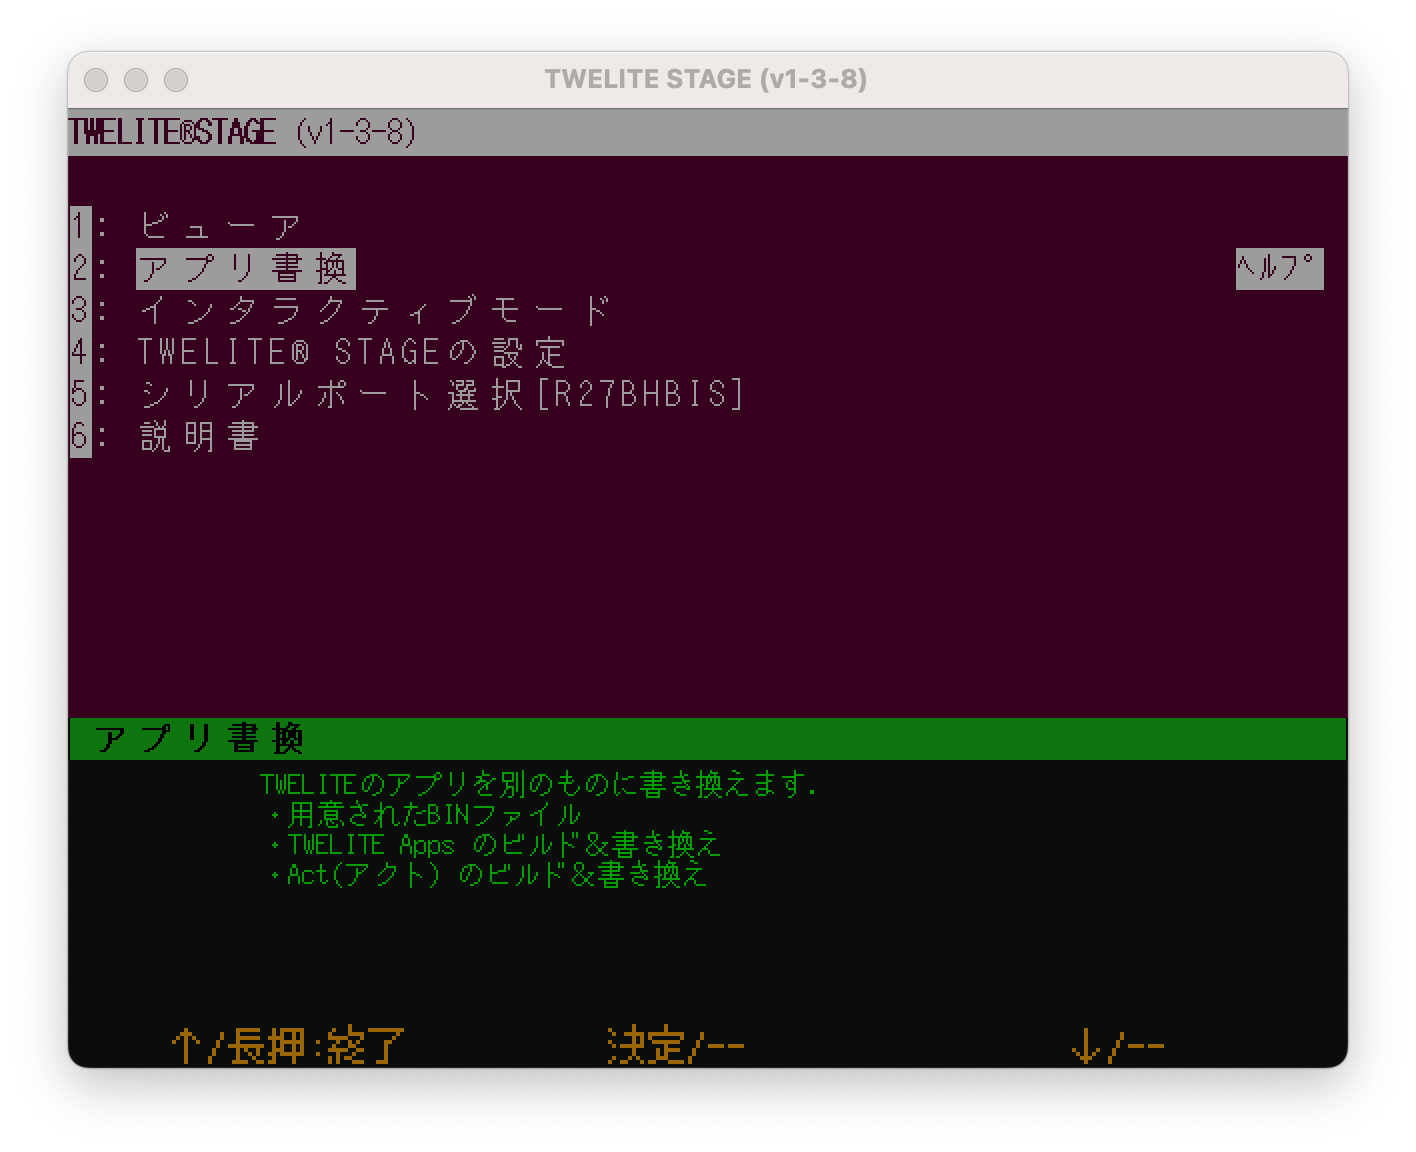The height and width of the screenshot is (1152, 1416).
Task: Click the number 2 beside アプリ書換
Action: coord(78,266)
